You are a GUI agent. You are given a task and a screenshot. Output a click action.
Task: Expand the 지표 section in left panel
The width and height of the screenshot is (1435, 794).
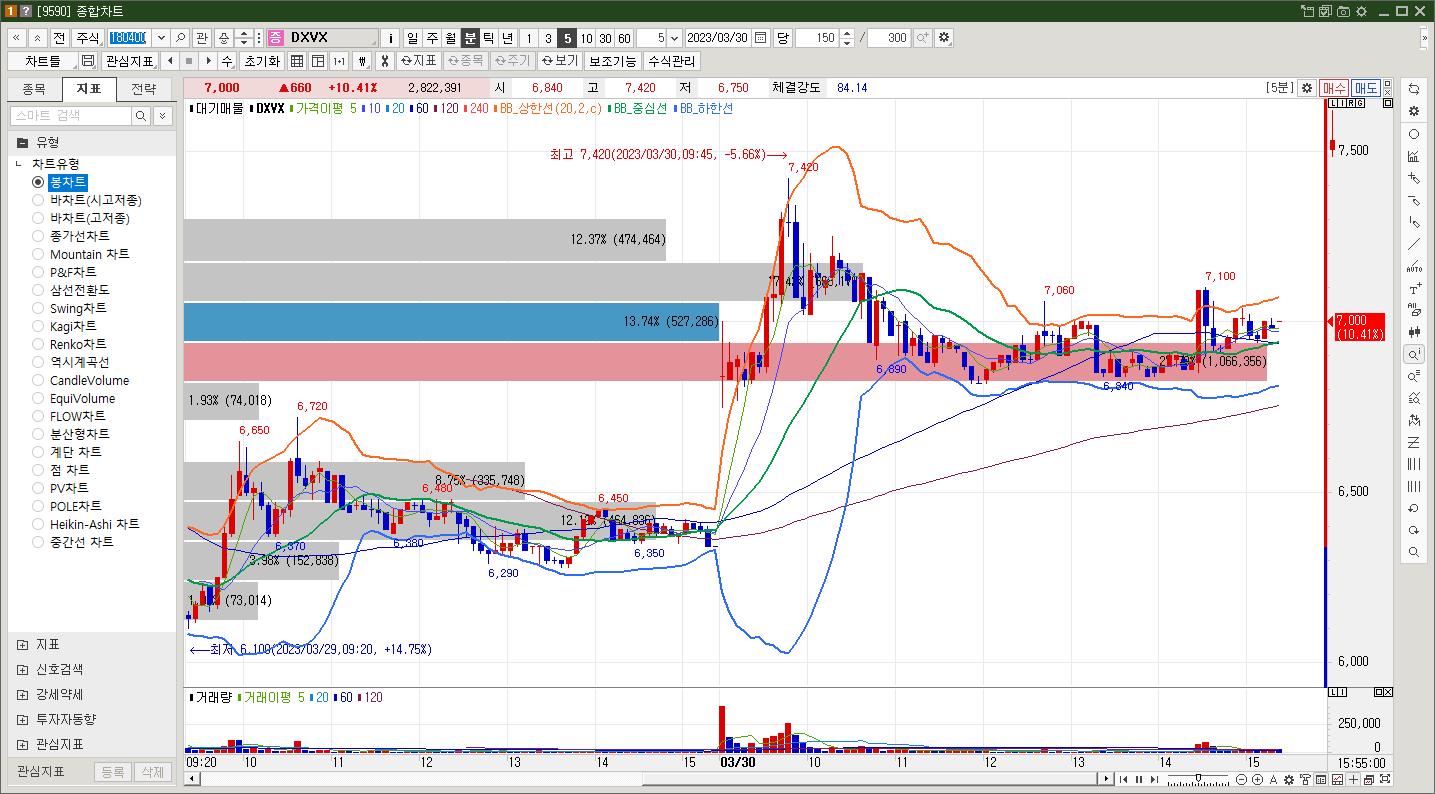(22, 645)
